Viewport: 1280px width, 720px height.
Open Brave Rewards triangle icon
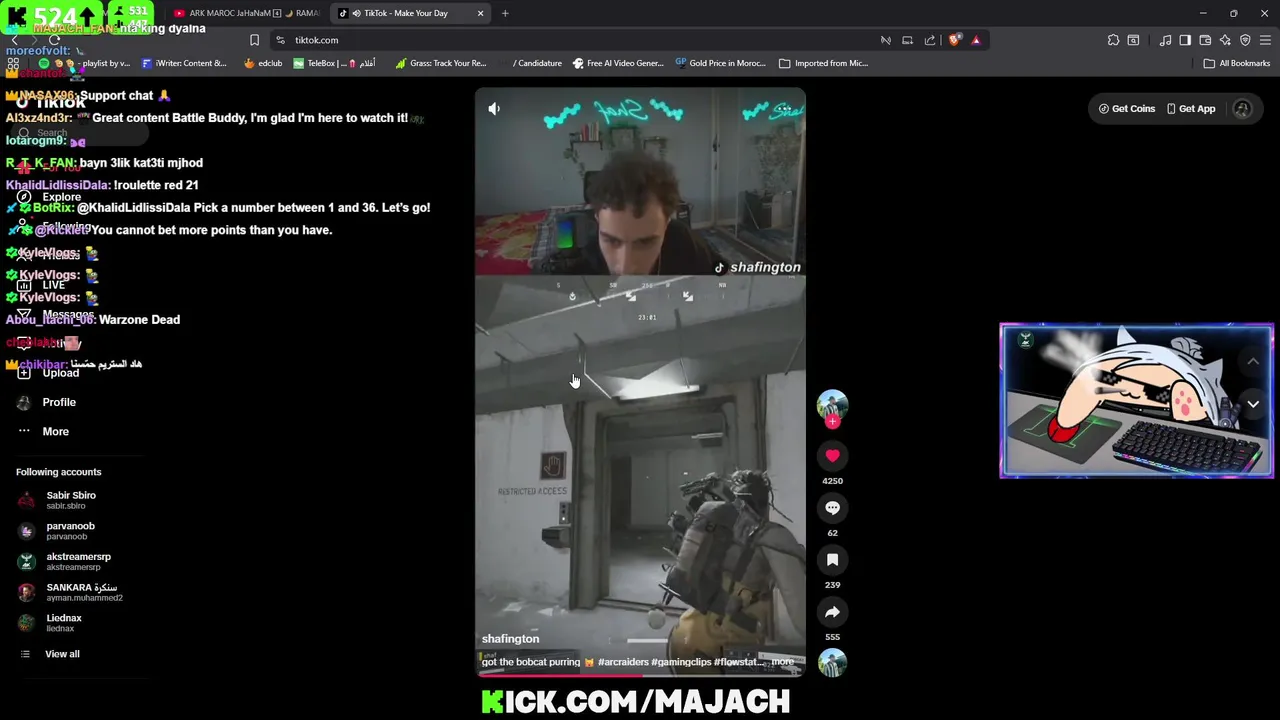click(x=976, y=40)
